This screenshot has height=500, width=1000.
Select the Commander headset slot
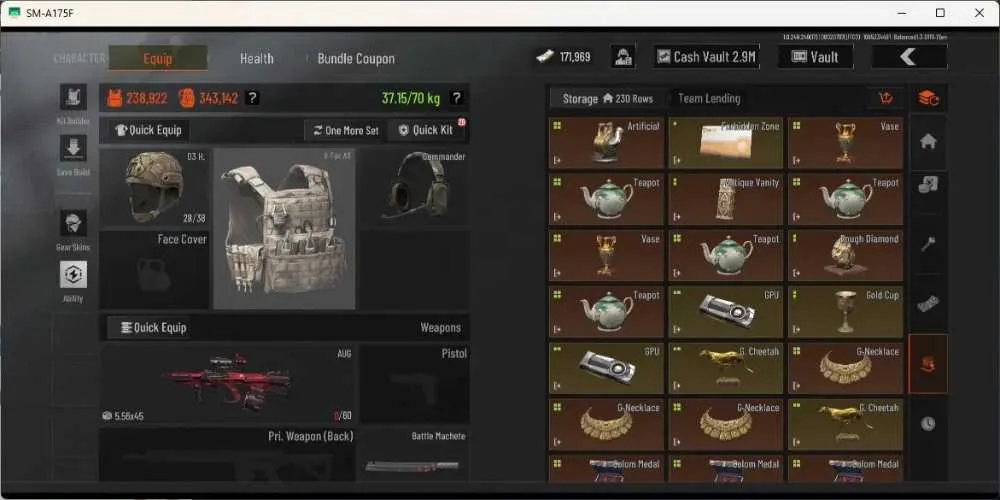pyautogui.click(x=415, y=188)
